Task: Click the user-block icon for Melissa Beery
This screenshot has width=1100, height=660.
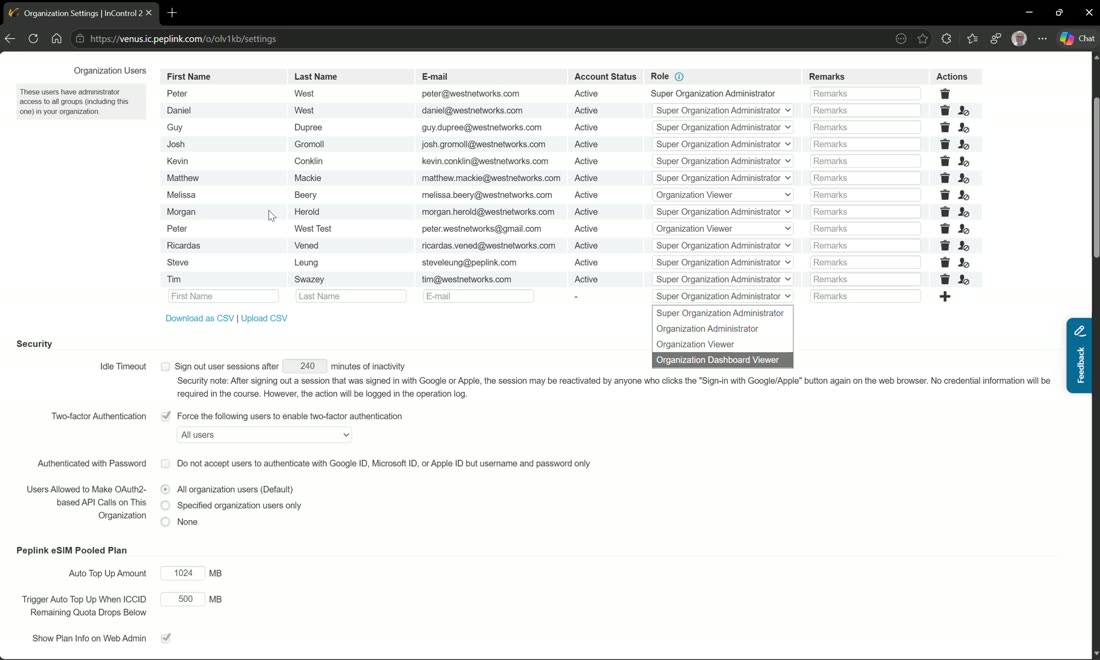Action: [x=964, y=195]
